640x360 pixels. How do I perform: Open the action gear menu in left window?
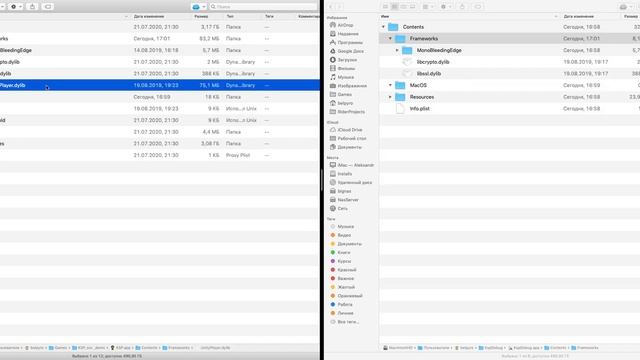(16, 7)
